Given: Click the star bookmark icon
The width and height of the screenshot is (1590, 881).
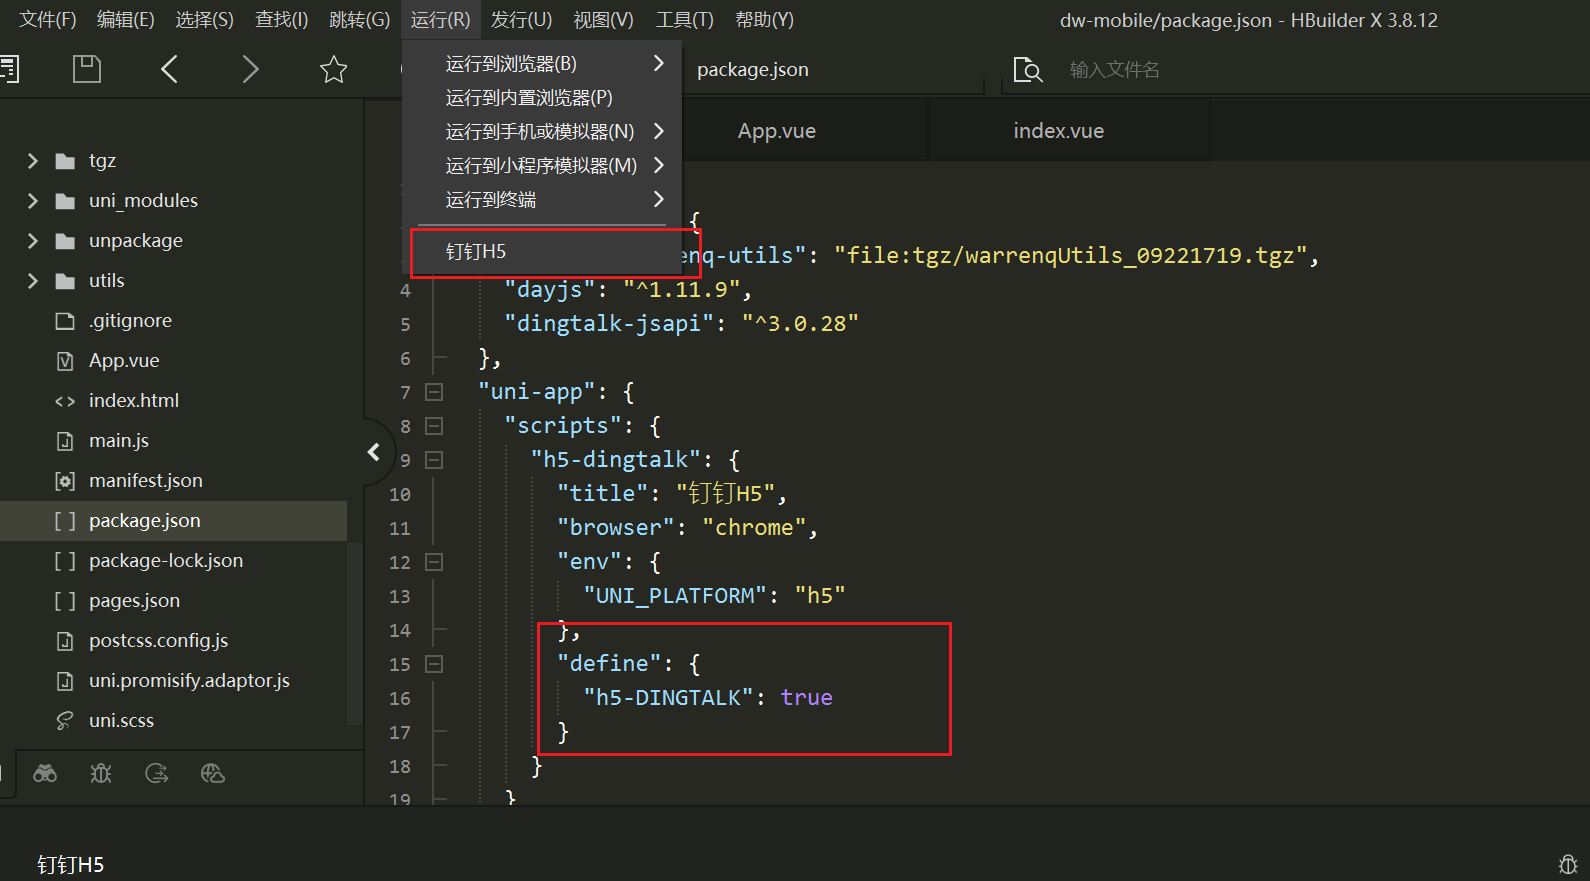Looking at the screenshot, I should (x=333, y=69).
